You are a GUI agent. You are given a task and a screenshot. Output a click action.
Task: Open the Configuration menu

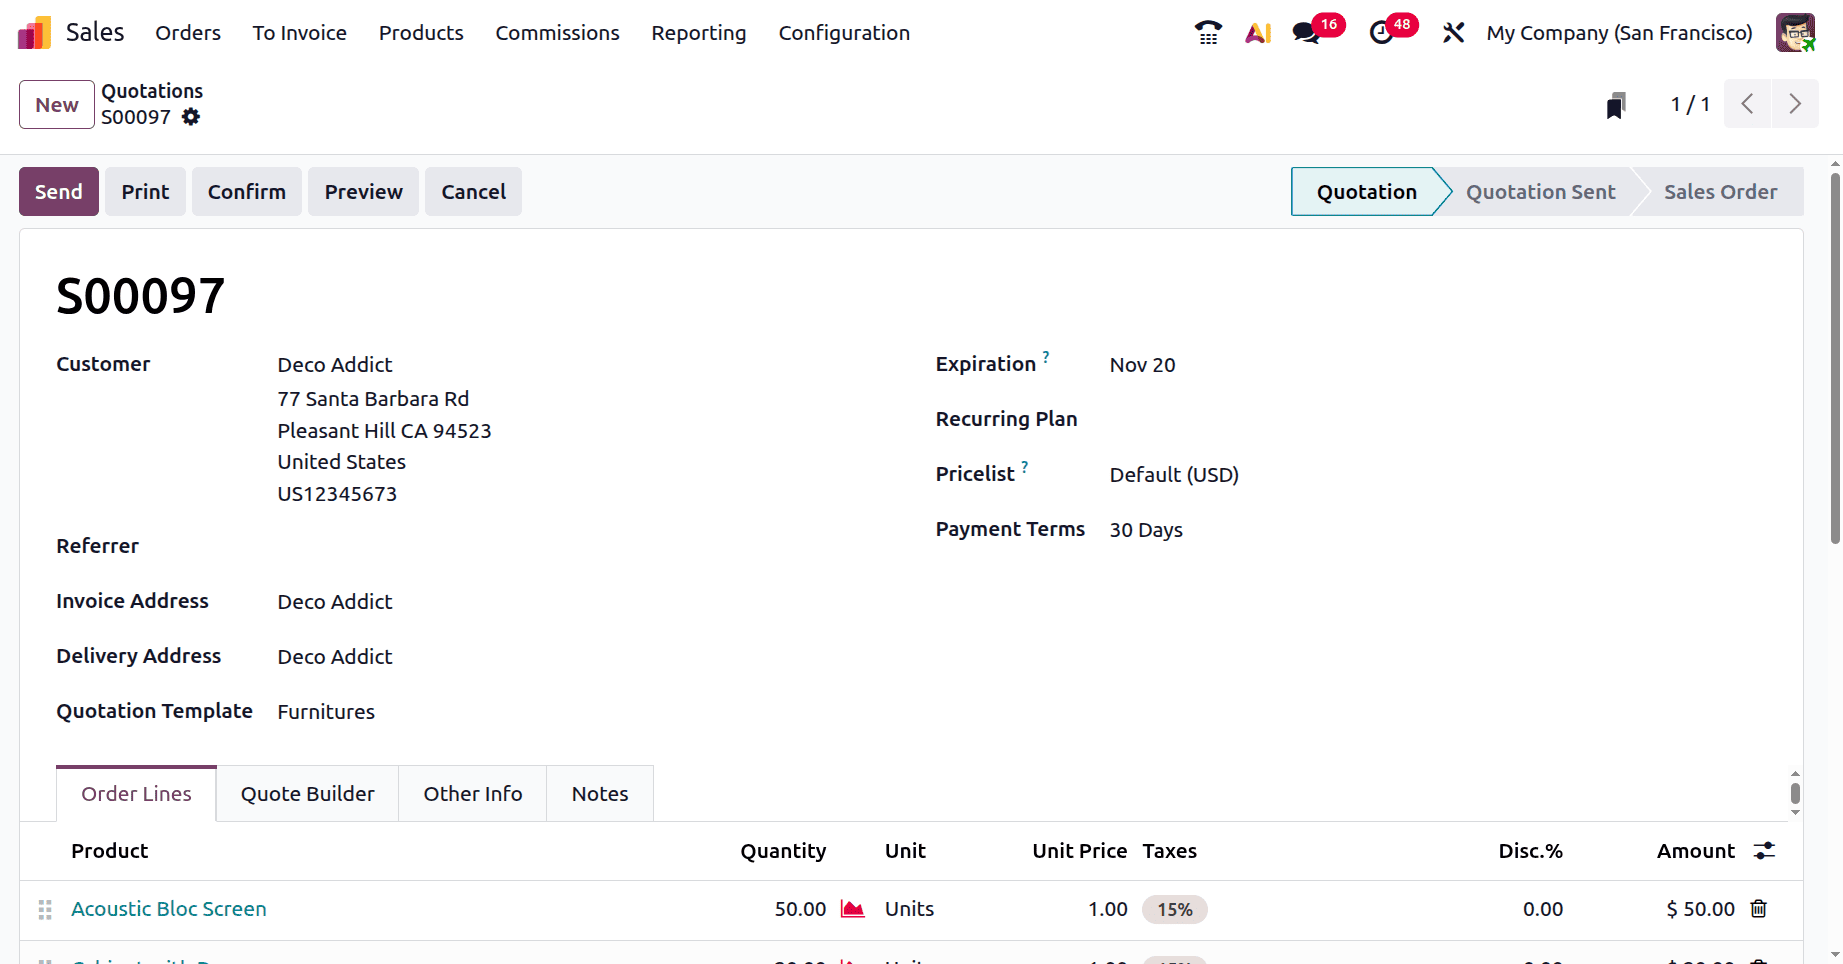[845, 33]
